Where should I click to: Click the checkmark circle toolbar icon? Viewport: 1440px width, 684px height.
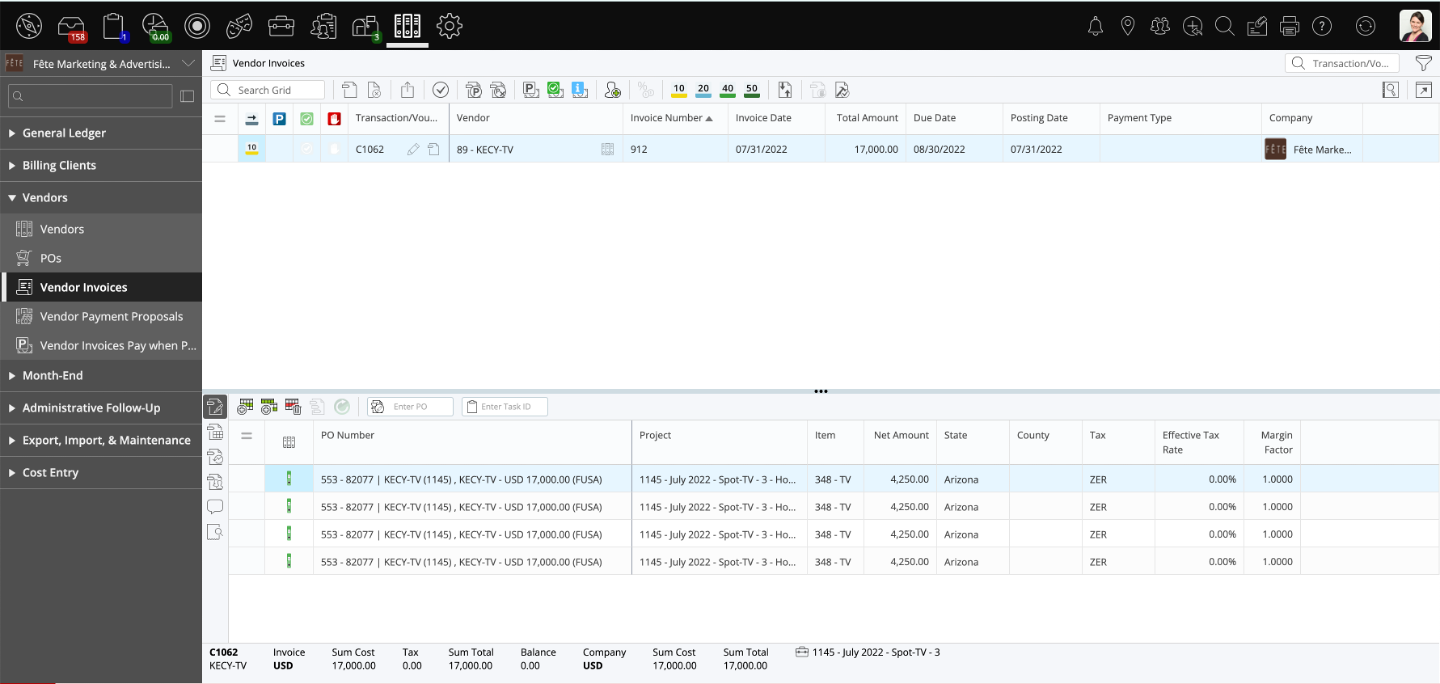(440, 90)
